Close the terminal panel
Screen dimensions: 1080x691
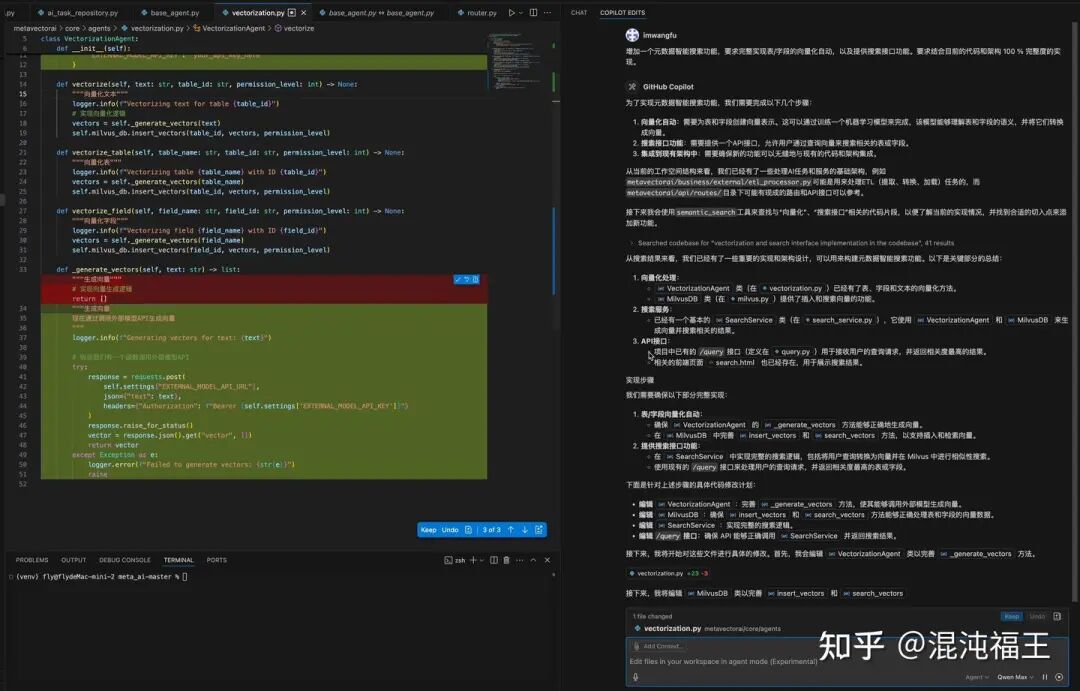548,560
